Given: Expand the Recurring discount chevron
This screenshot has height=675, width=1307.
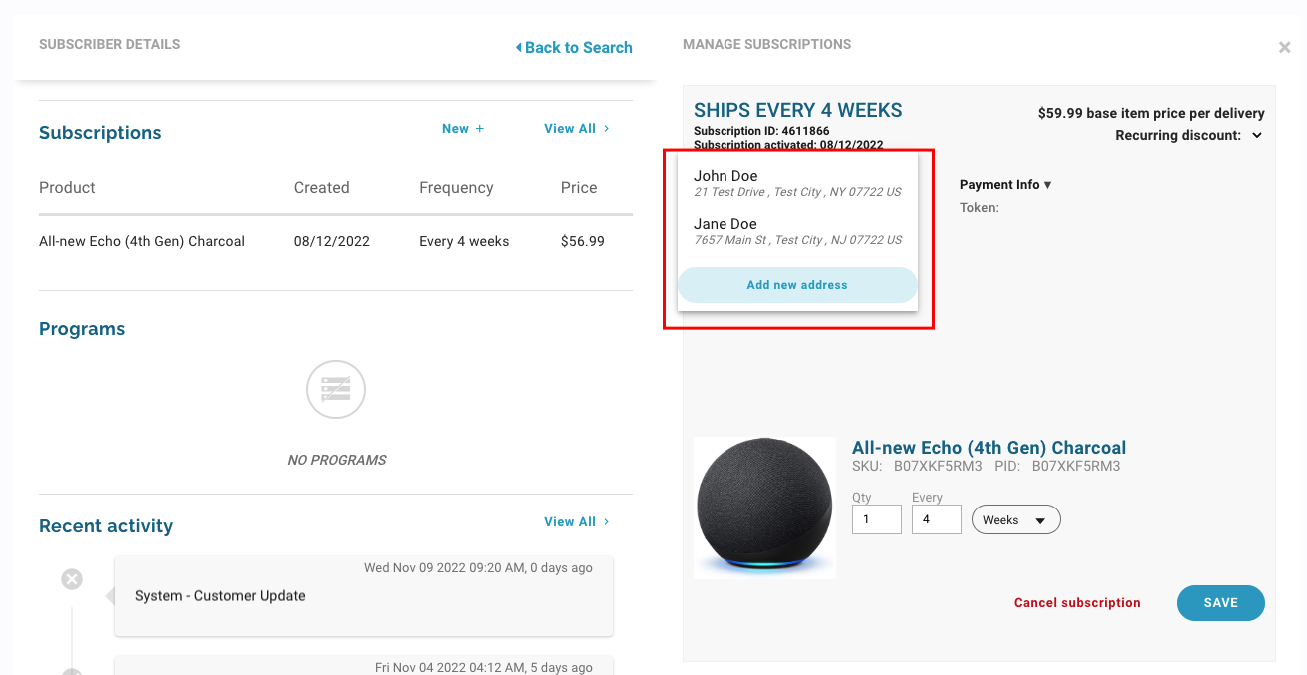Looking at the screenshot, I should (x=1257, y=136).
